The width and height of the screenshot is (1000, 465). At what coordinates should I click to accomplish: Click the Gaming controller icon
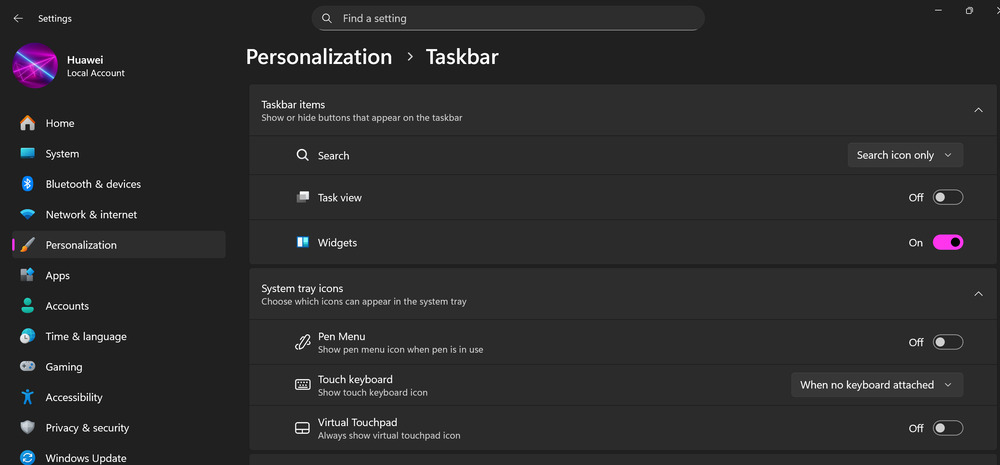pos(27,367)
